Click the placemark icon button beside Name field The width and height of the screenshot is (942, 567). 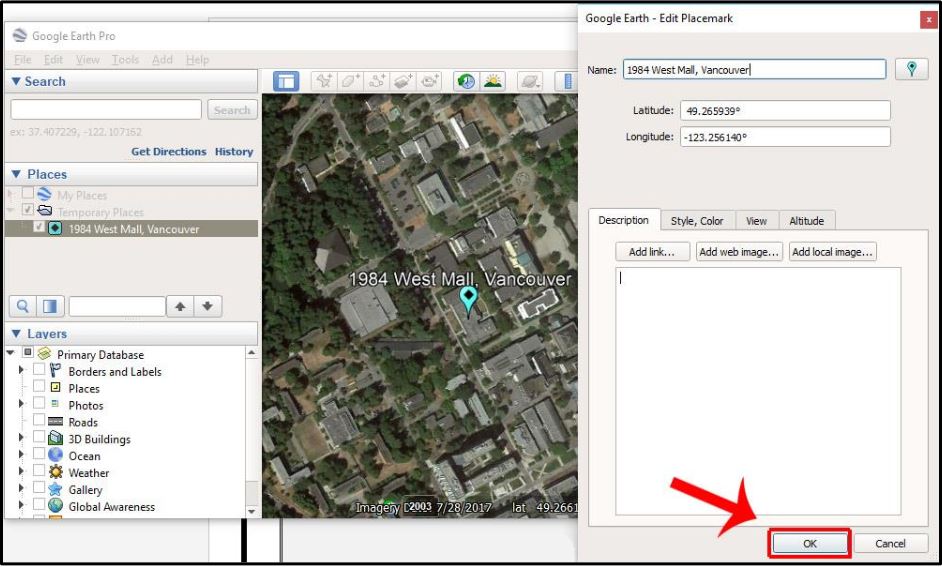(911, 69)
